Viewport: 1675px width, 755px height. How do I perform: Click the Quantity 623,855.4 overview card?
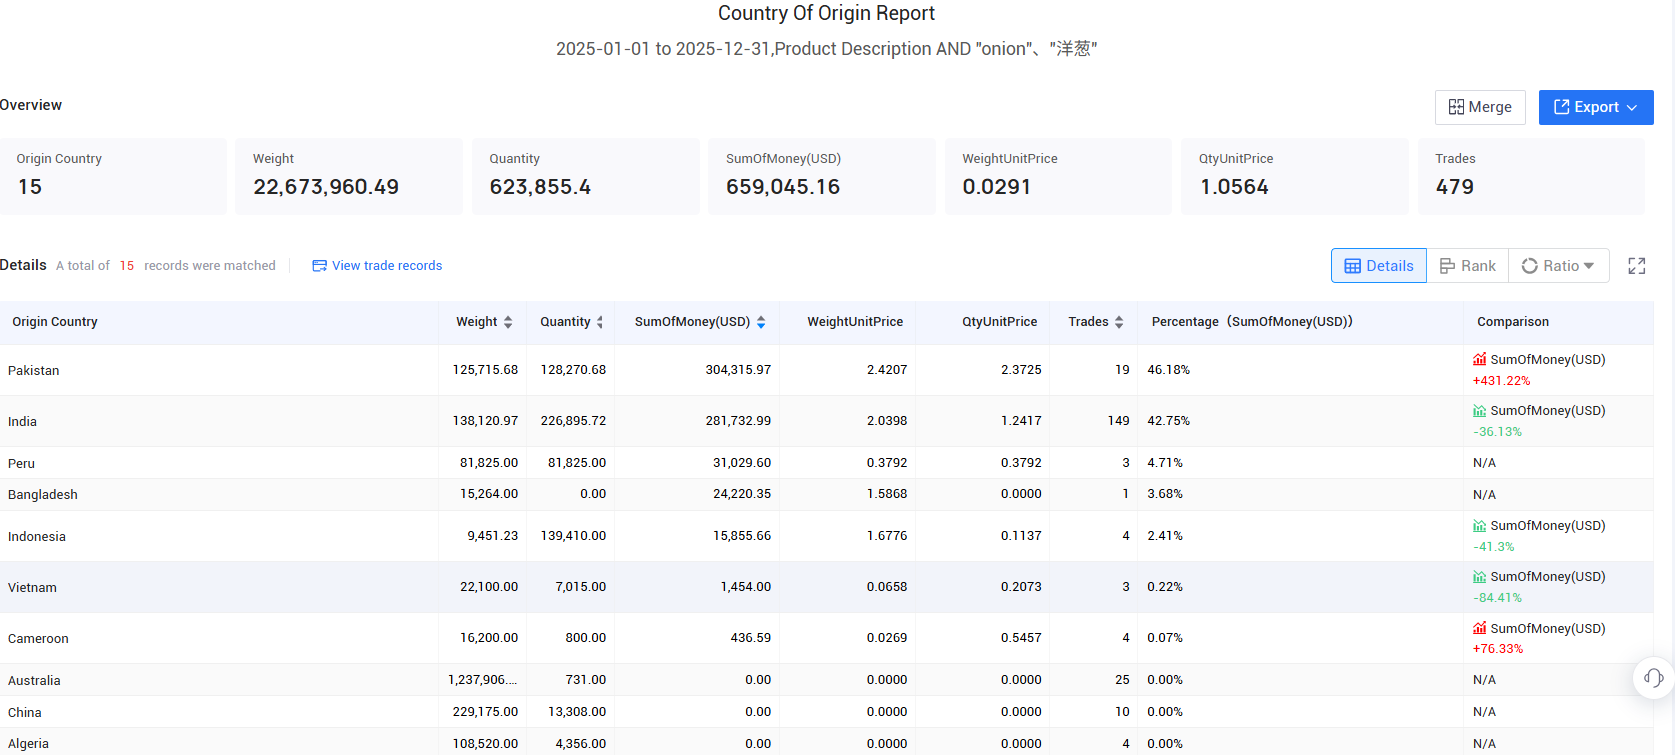pos(586,176)
